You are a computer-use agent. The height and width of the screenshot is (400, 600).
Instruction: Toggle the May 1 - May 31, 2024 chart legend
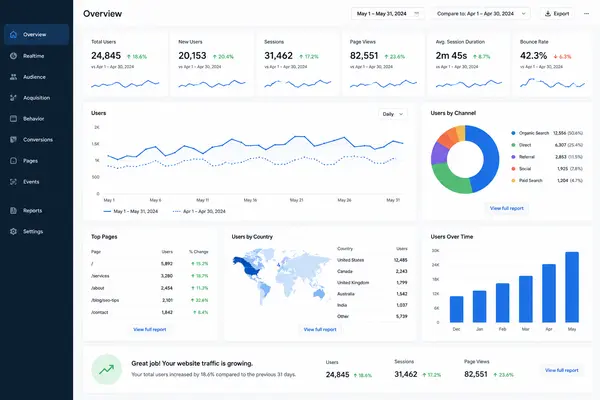point(130,211)
